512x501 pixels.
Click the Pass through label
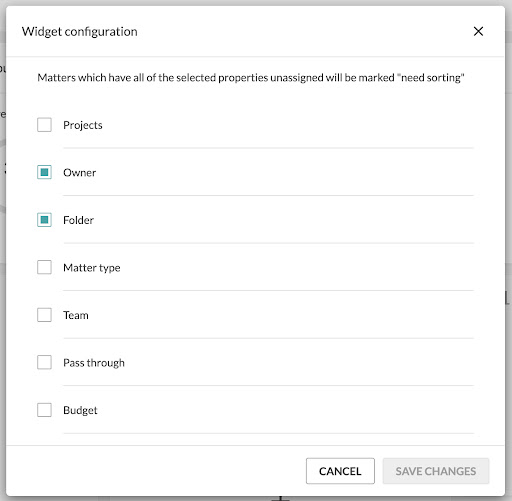(x=94, y=363)
